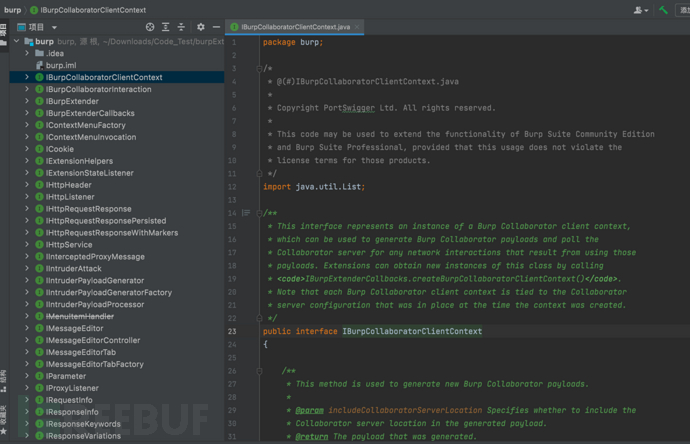Select the IBurpCollaboratorClientContext.java editor tab
690x444 pixels.
(x=296, y=27)
